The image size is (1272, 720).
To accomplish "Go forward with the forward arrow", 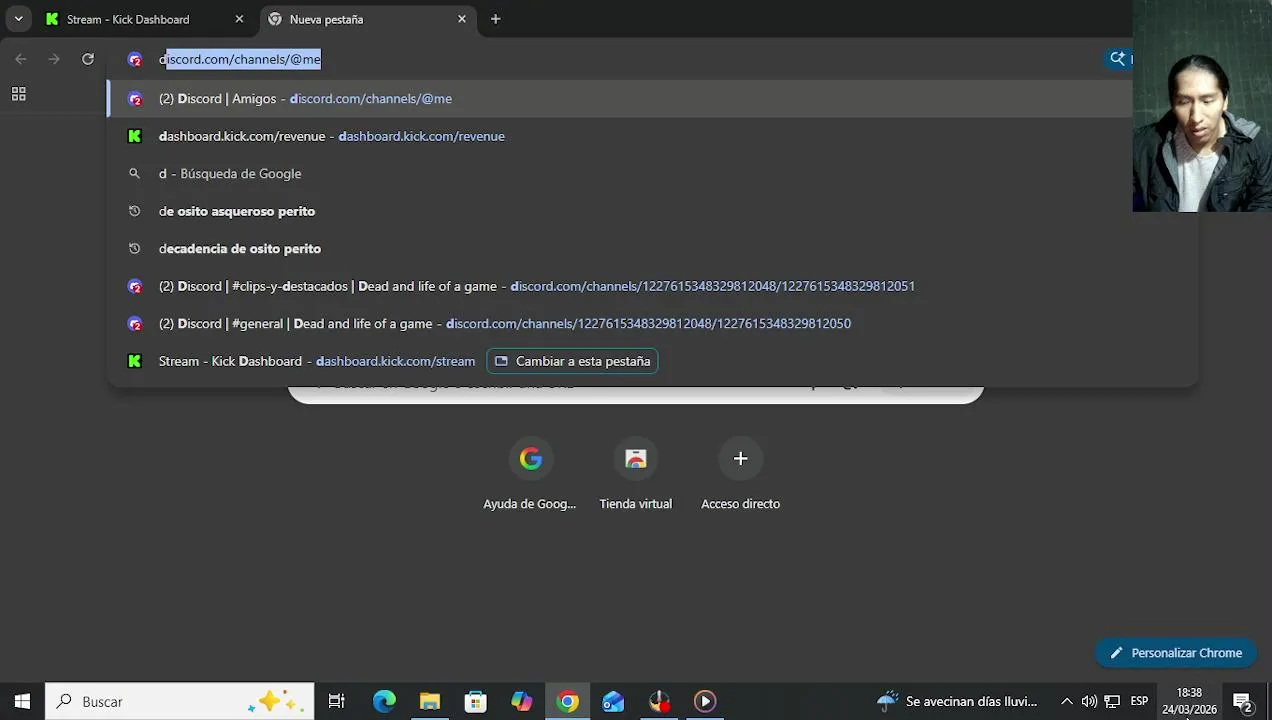I will click(x=54, y=59).
